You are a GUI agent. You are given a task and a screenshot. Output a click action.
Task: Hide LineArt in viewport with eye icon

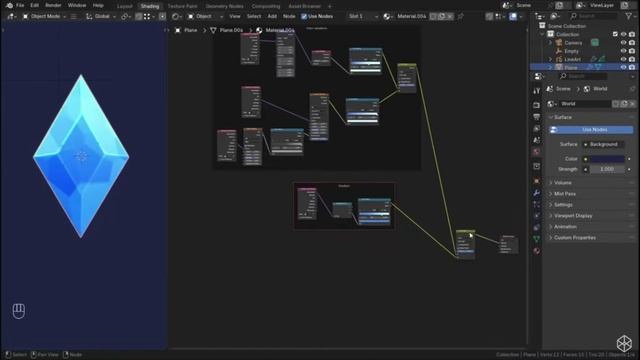click(623, 59)
